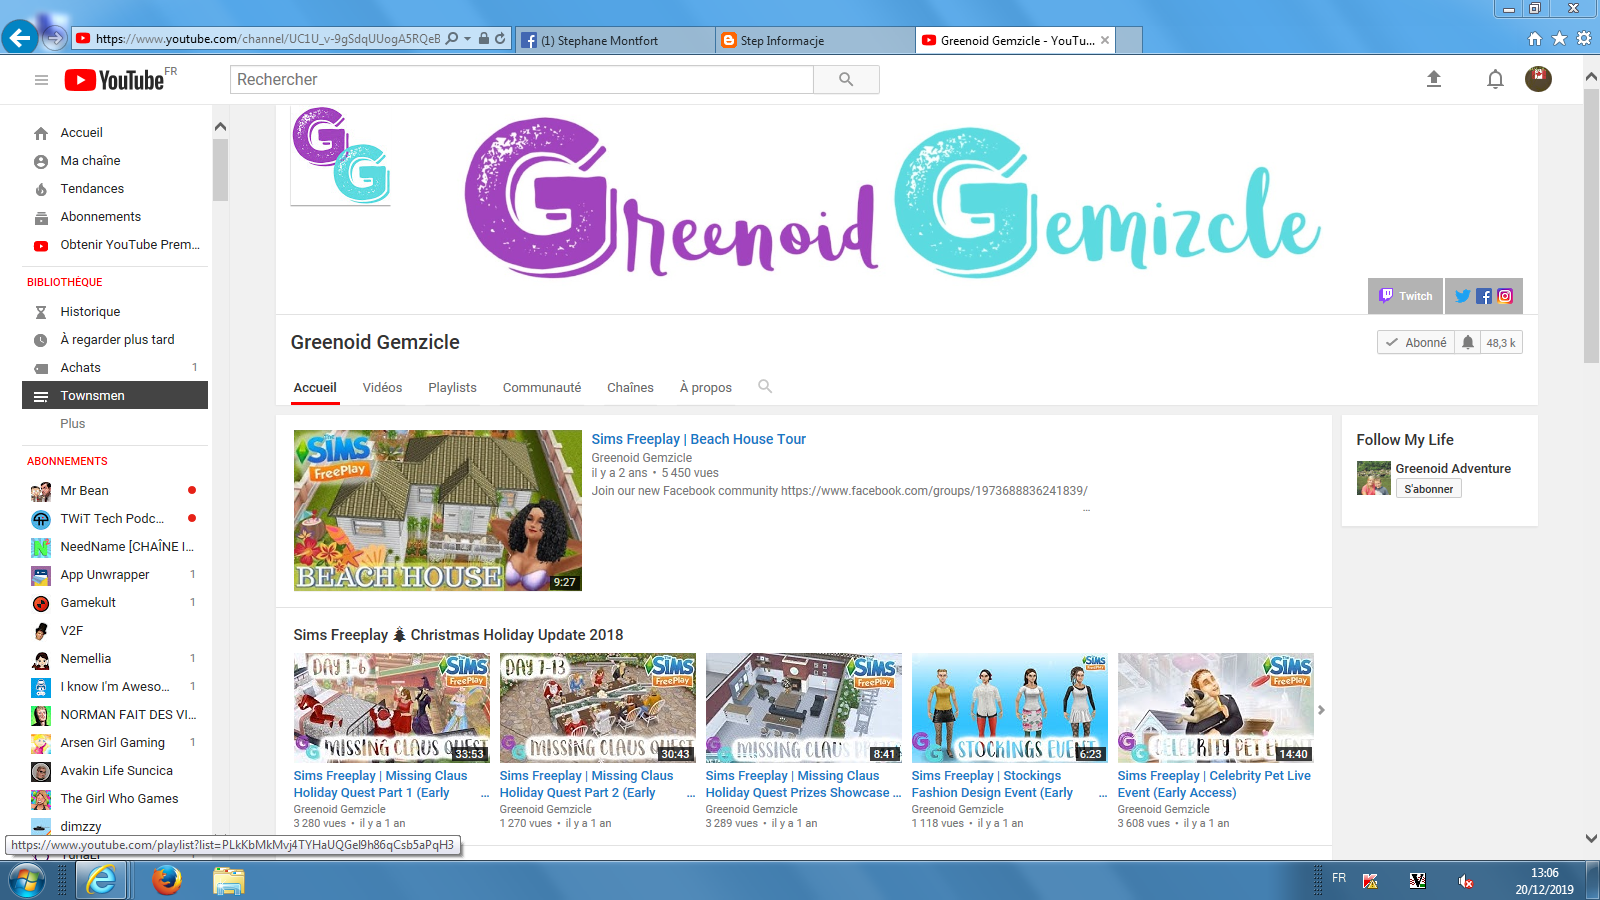Viewport: 1600px width, 900px height.
Task: Open channel's Twitch link
Action: click(x=1406, y=296)
